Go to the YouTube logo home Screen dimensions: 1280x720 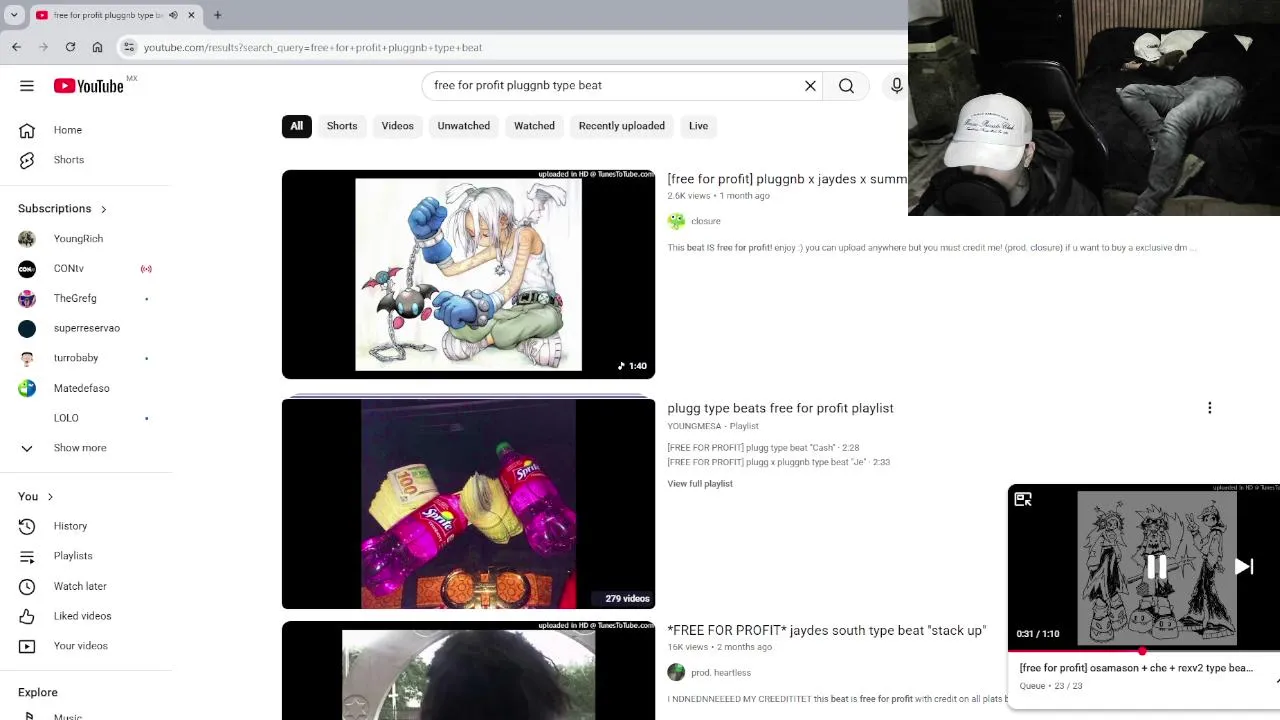coord(88,86)
